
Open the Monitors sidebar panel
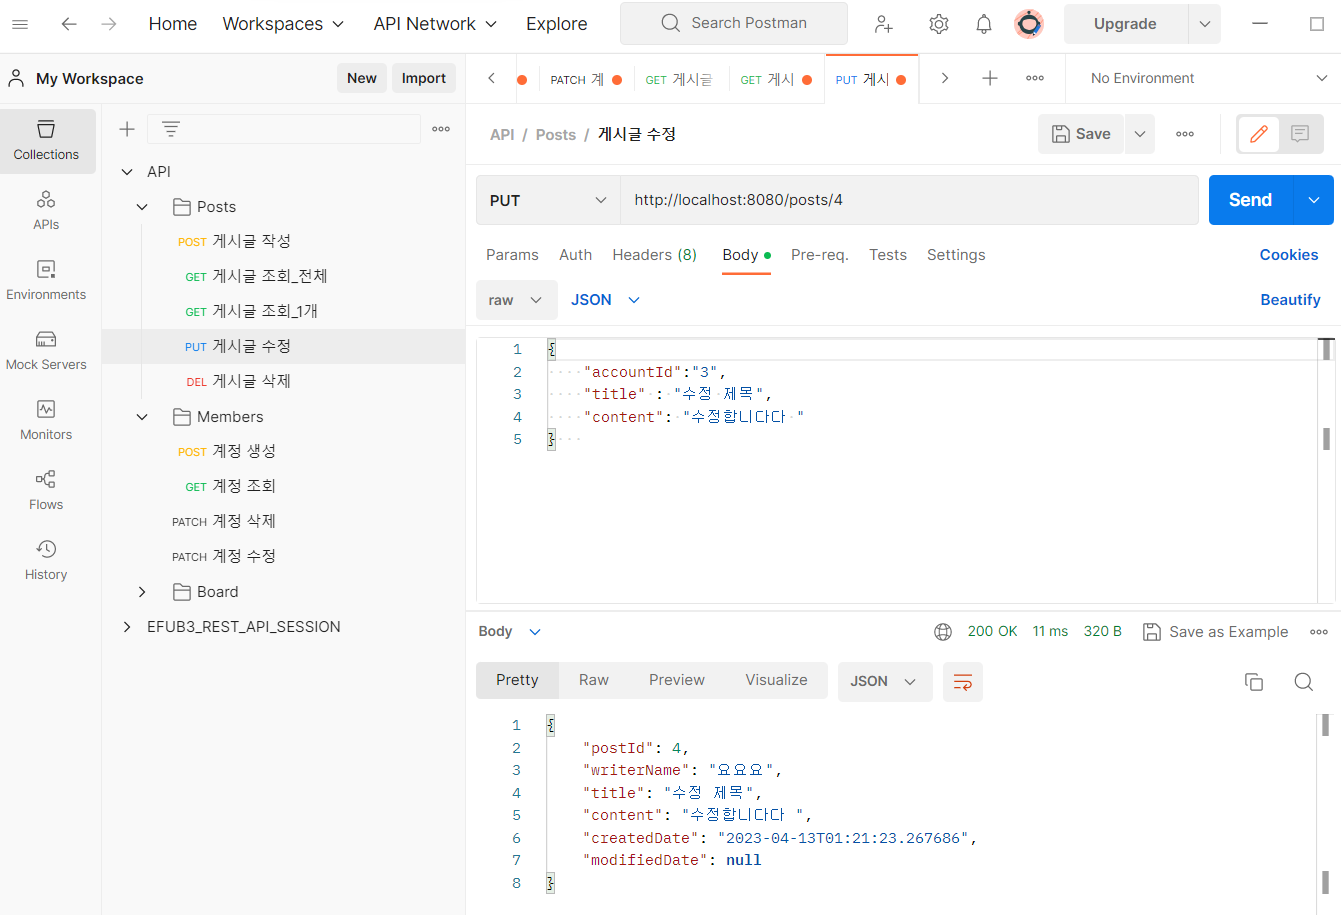[x=46, y=420]
